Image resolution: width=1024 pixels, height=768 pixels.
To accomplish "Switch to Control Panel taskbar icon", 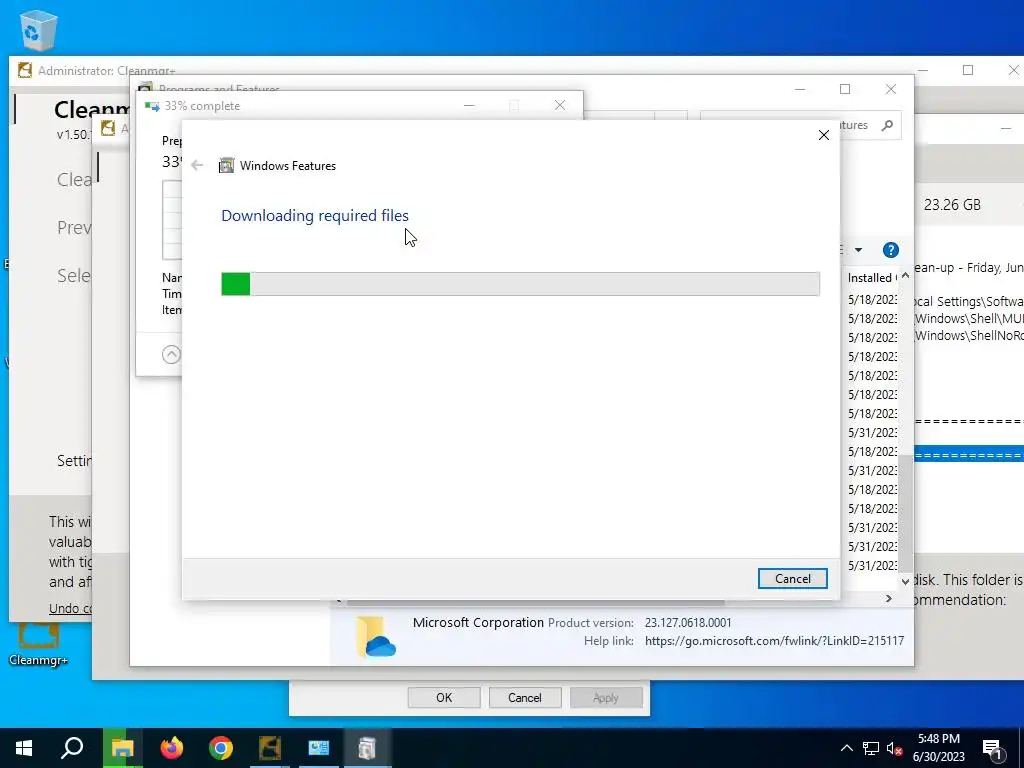I will (319, 748).
